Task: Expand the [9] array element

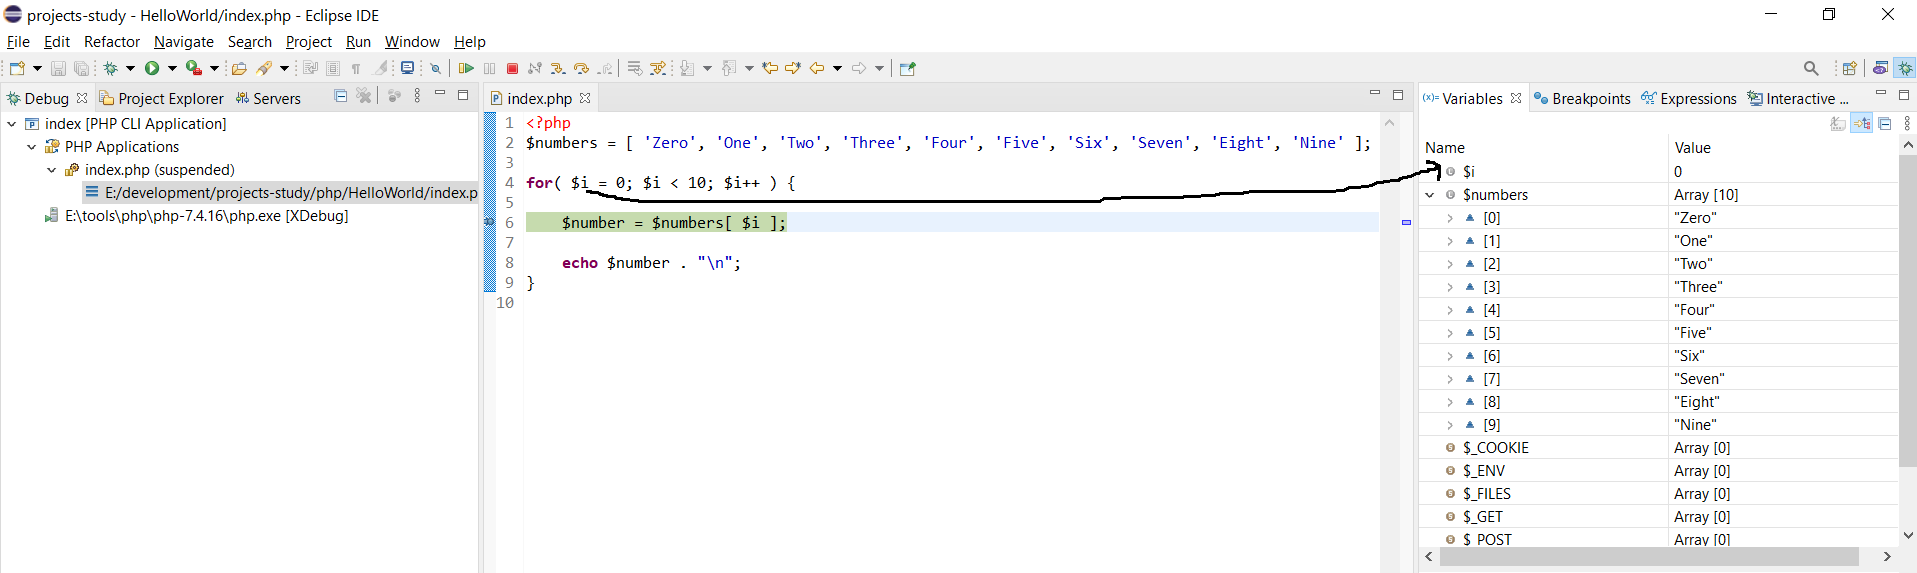Action: tap(1450, 425)
